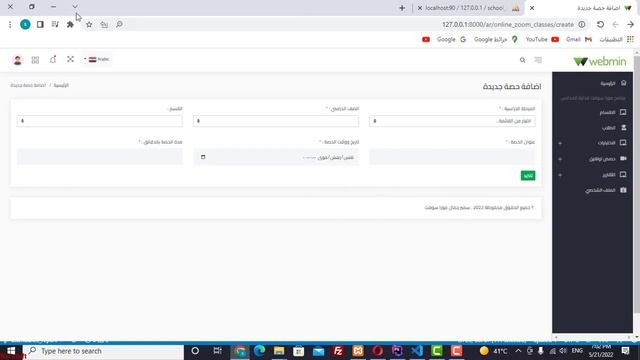
Task: Open Chrome side panel icon
Action: click(x=40, y=24)
